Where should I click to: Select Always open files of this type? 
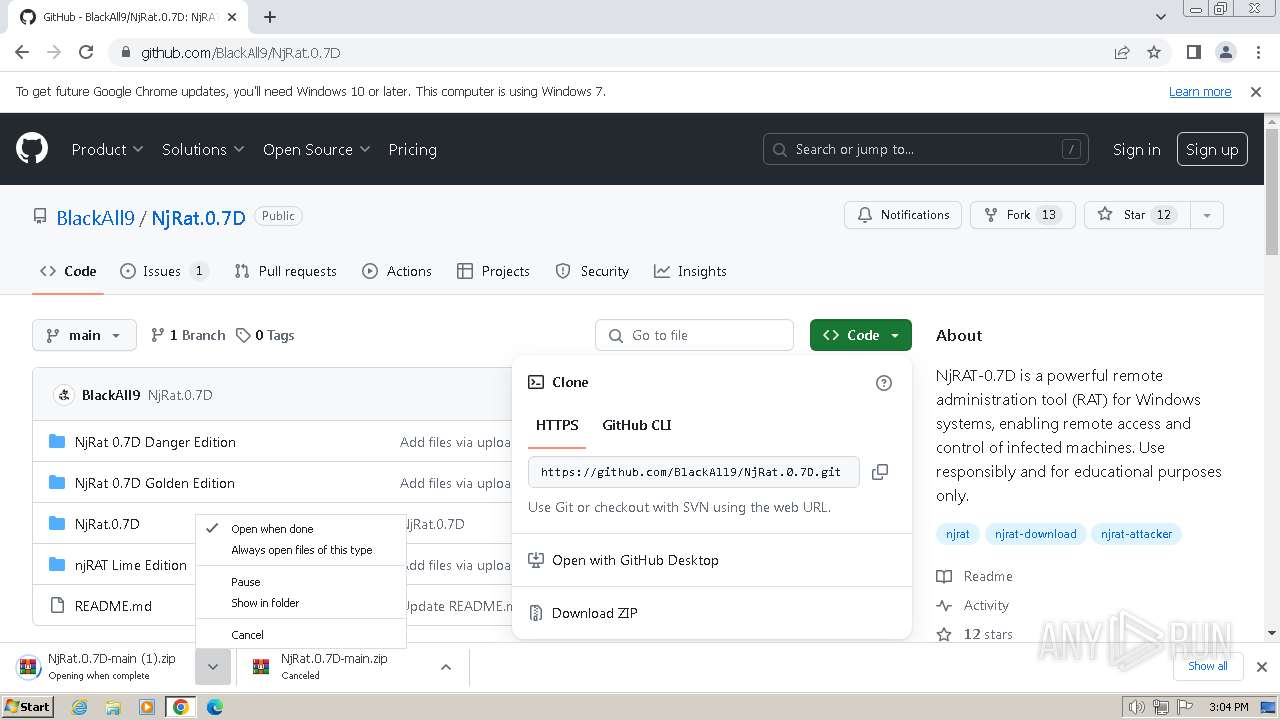[x=302, y=550]
